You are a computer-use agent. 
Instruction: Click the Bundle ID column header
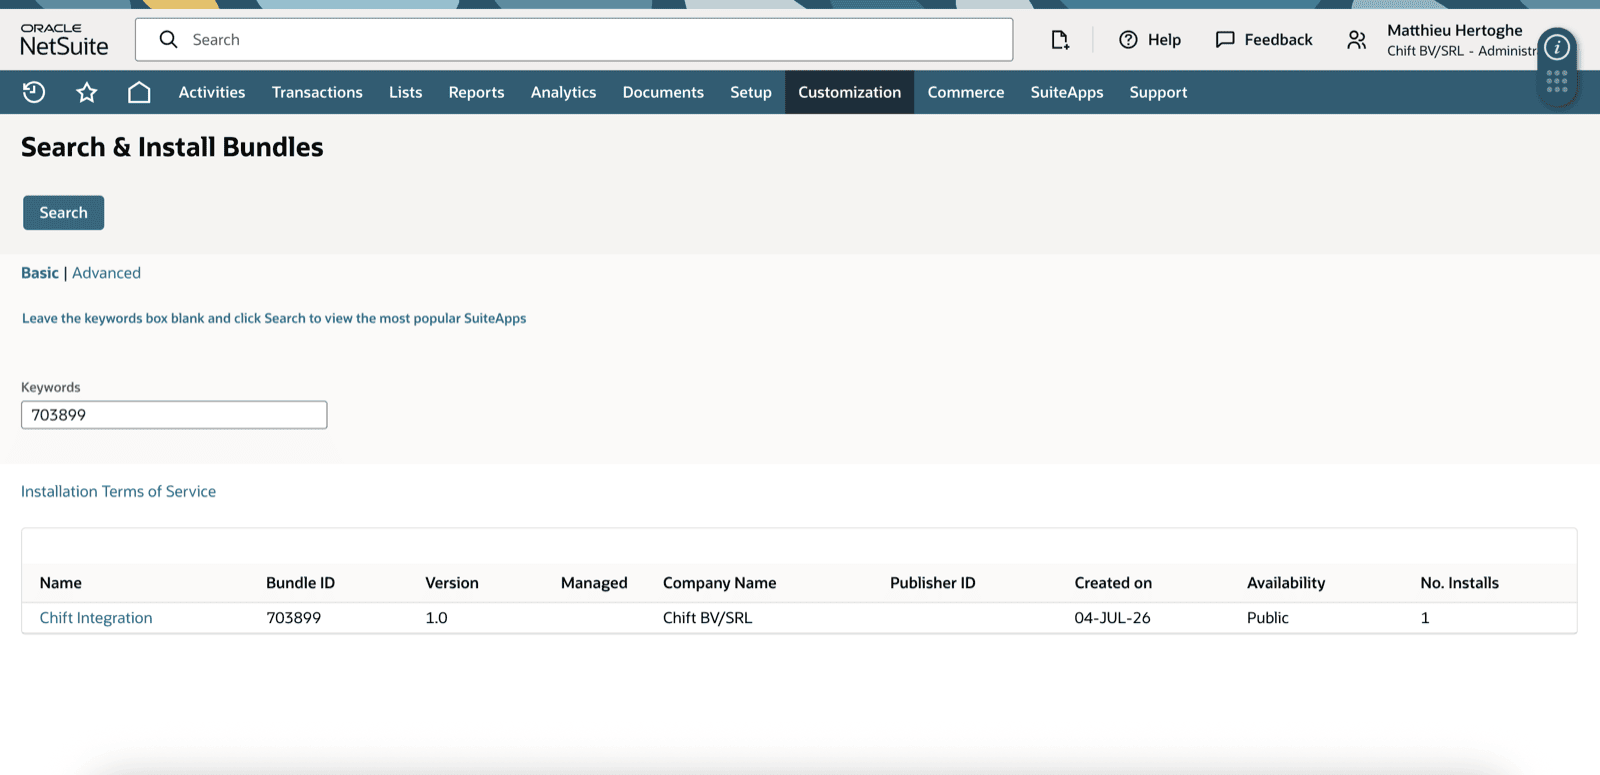(300, 583)
